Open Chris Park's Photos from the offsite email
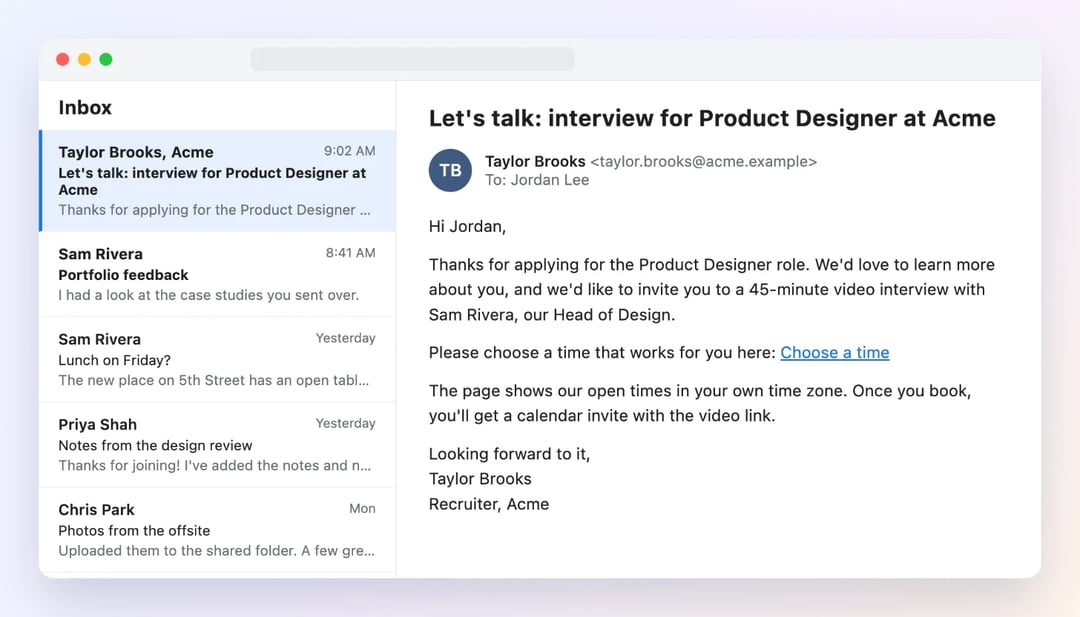This screenshot has width=1080, height=617. [218, 530]
